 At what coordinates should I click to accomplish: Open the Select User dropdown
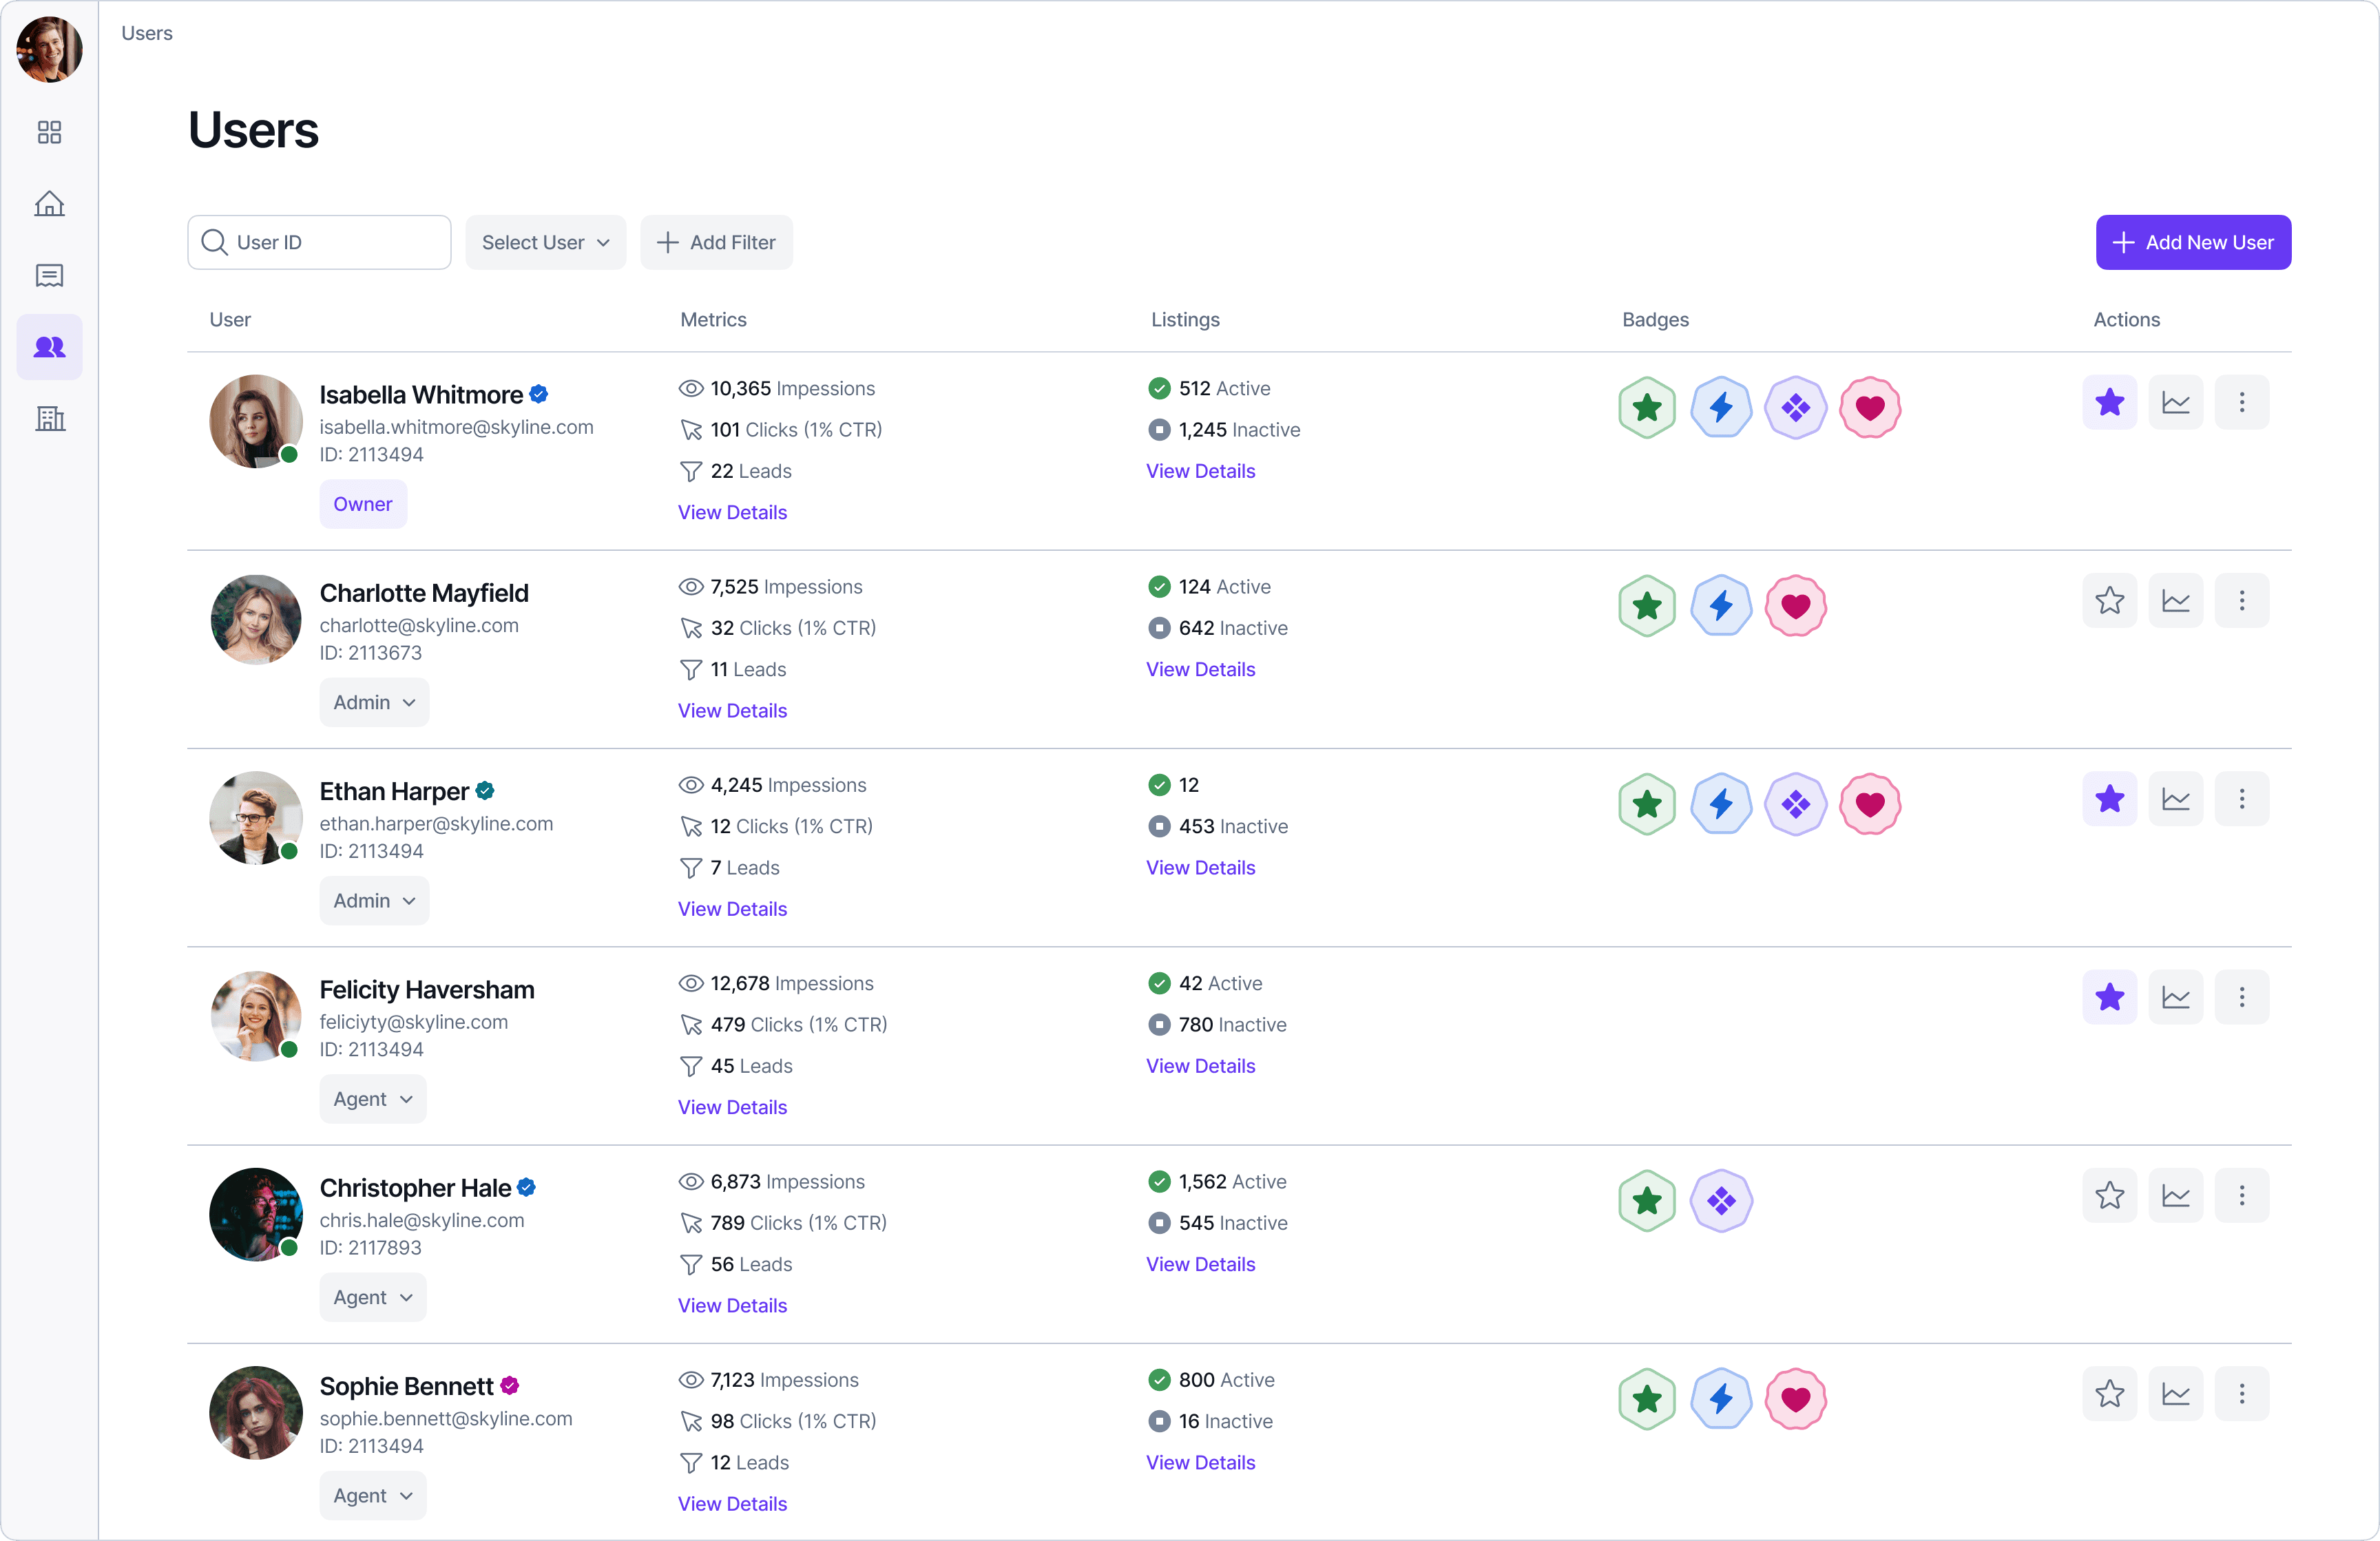545,242
